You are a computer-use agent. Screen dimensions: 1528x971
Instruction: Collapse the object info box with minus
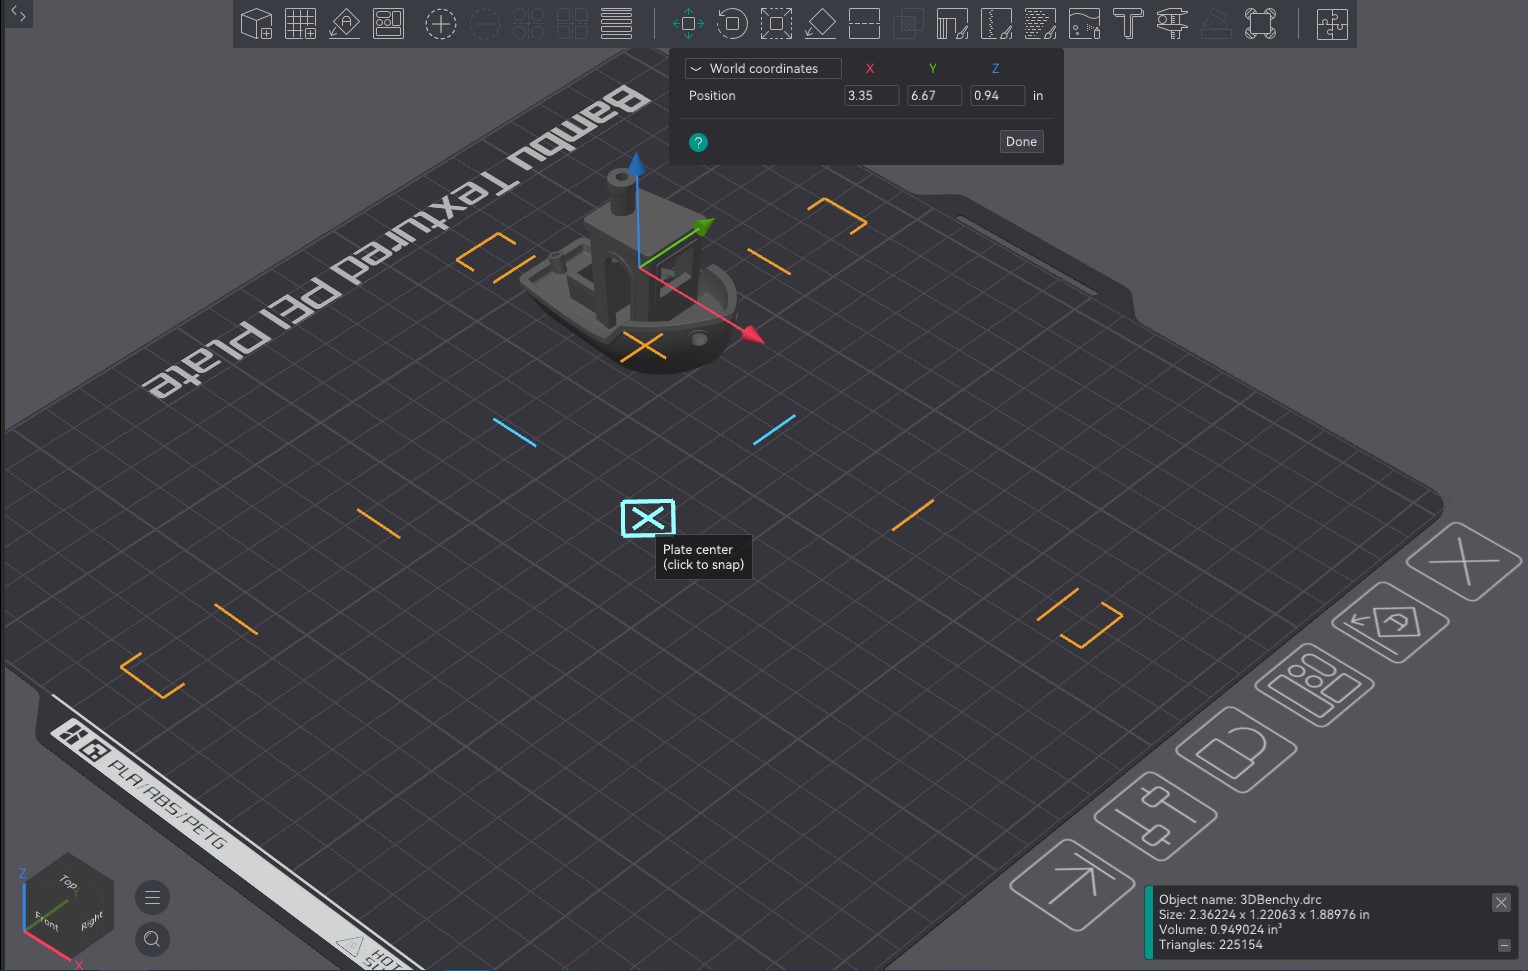coord(1503,945)
